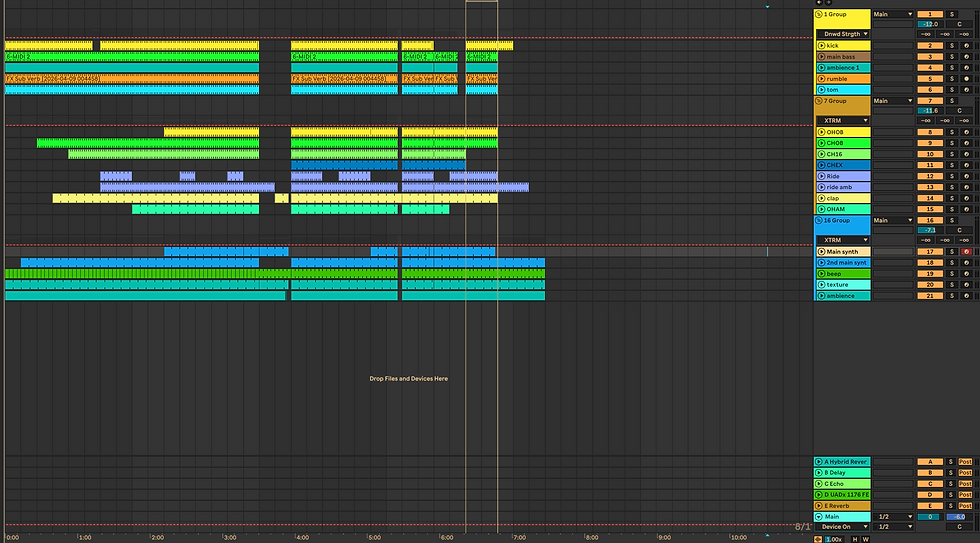Viewport: 980px width, 543px height.
Task: Toggle return track activator A
Action: pyautogui.click(x=930, y=462)
